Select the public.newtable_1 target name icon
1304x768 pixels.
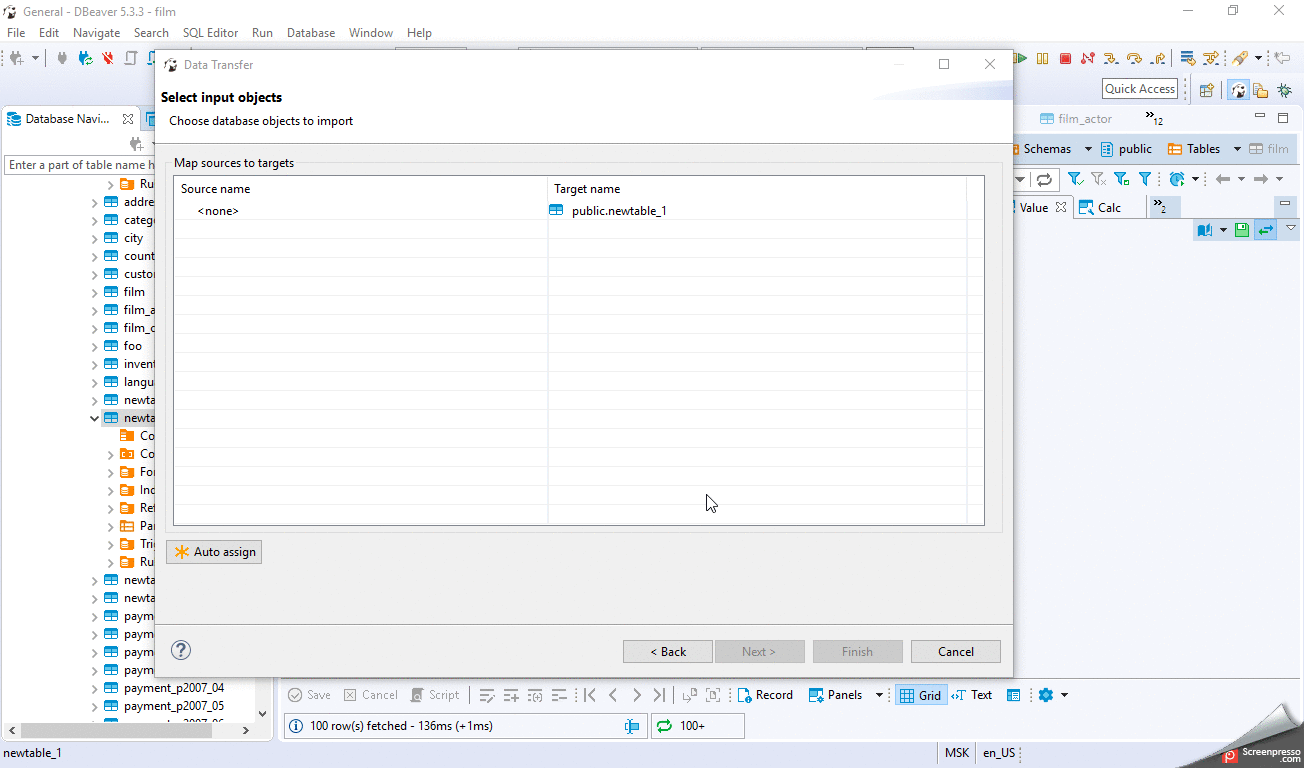(x=556, y=211)
